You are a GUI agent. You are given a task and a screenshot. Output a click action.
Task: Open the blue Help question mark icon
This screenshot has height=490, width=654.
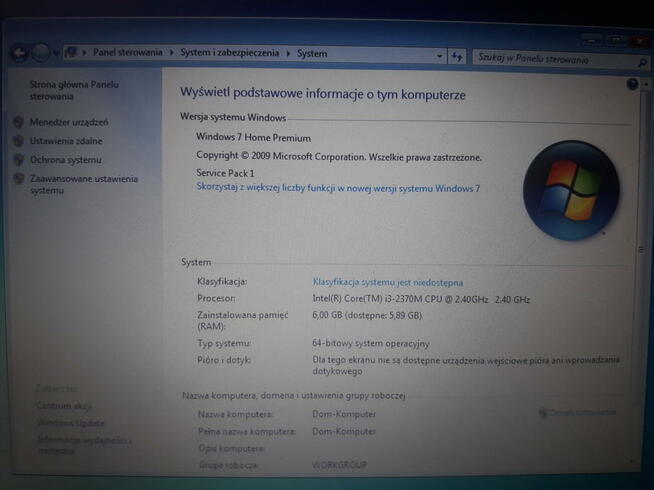coord(632,85)
